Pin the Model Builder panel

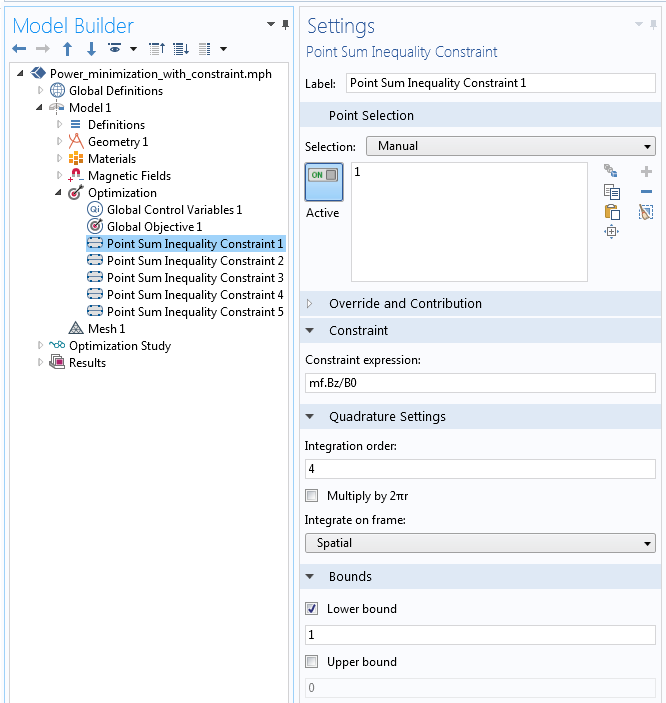pos(285,25)
